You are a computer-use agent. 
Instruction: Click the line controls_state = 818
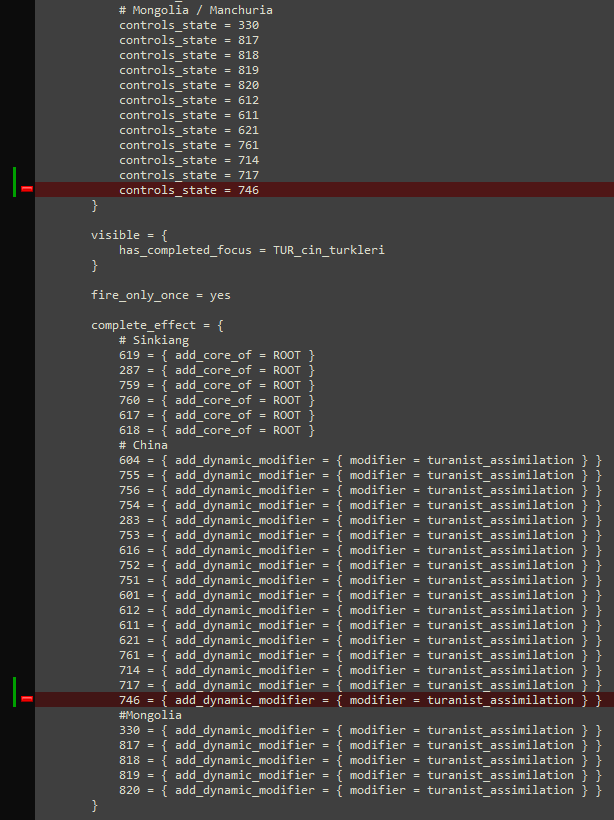tap(189, 55)
